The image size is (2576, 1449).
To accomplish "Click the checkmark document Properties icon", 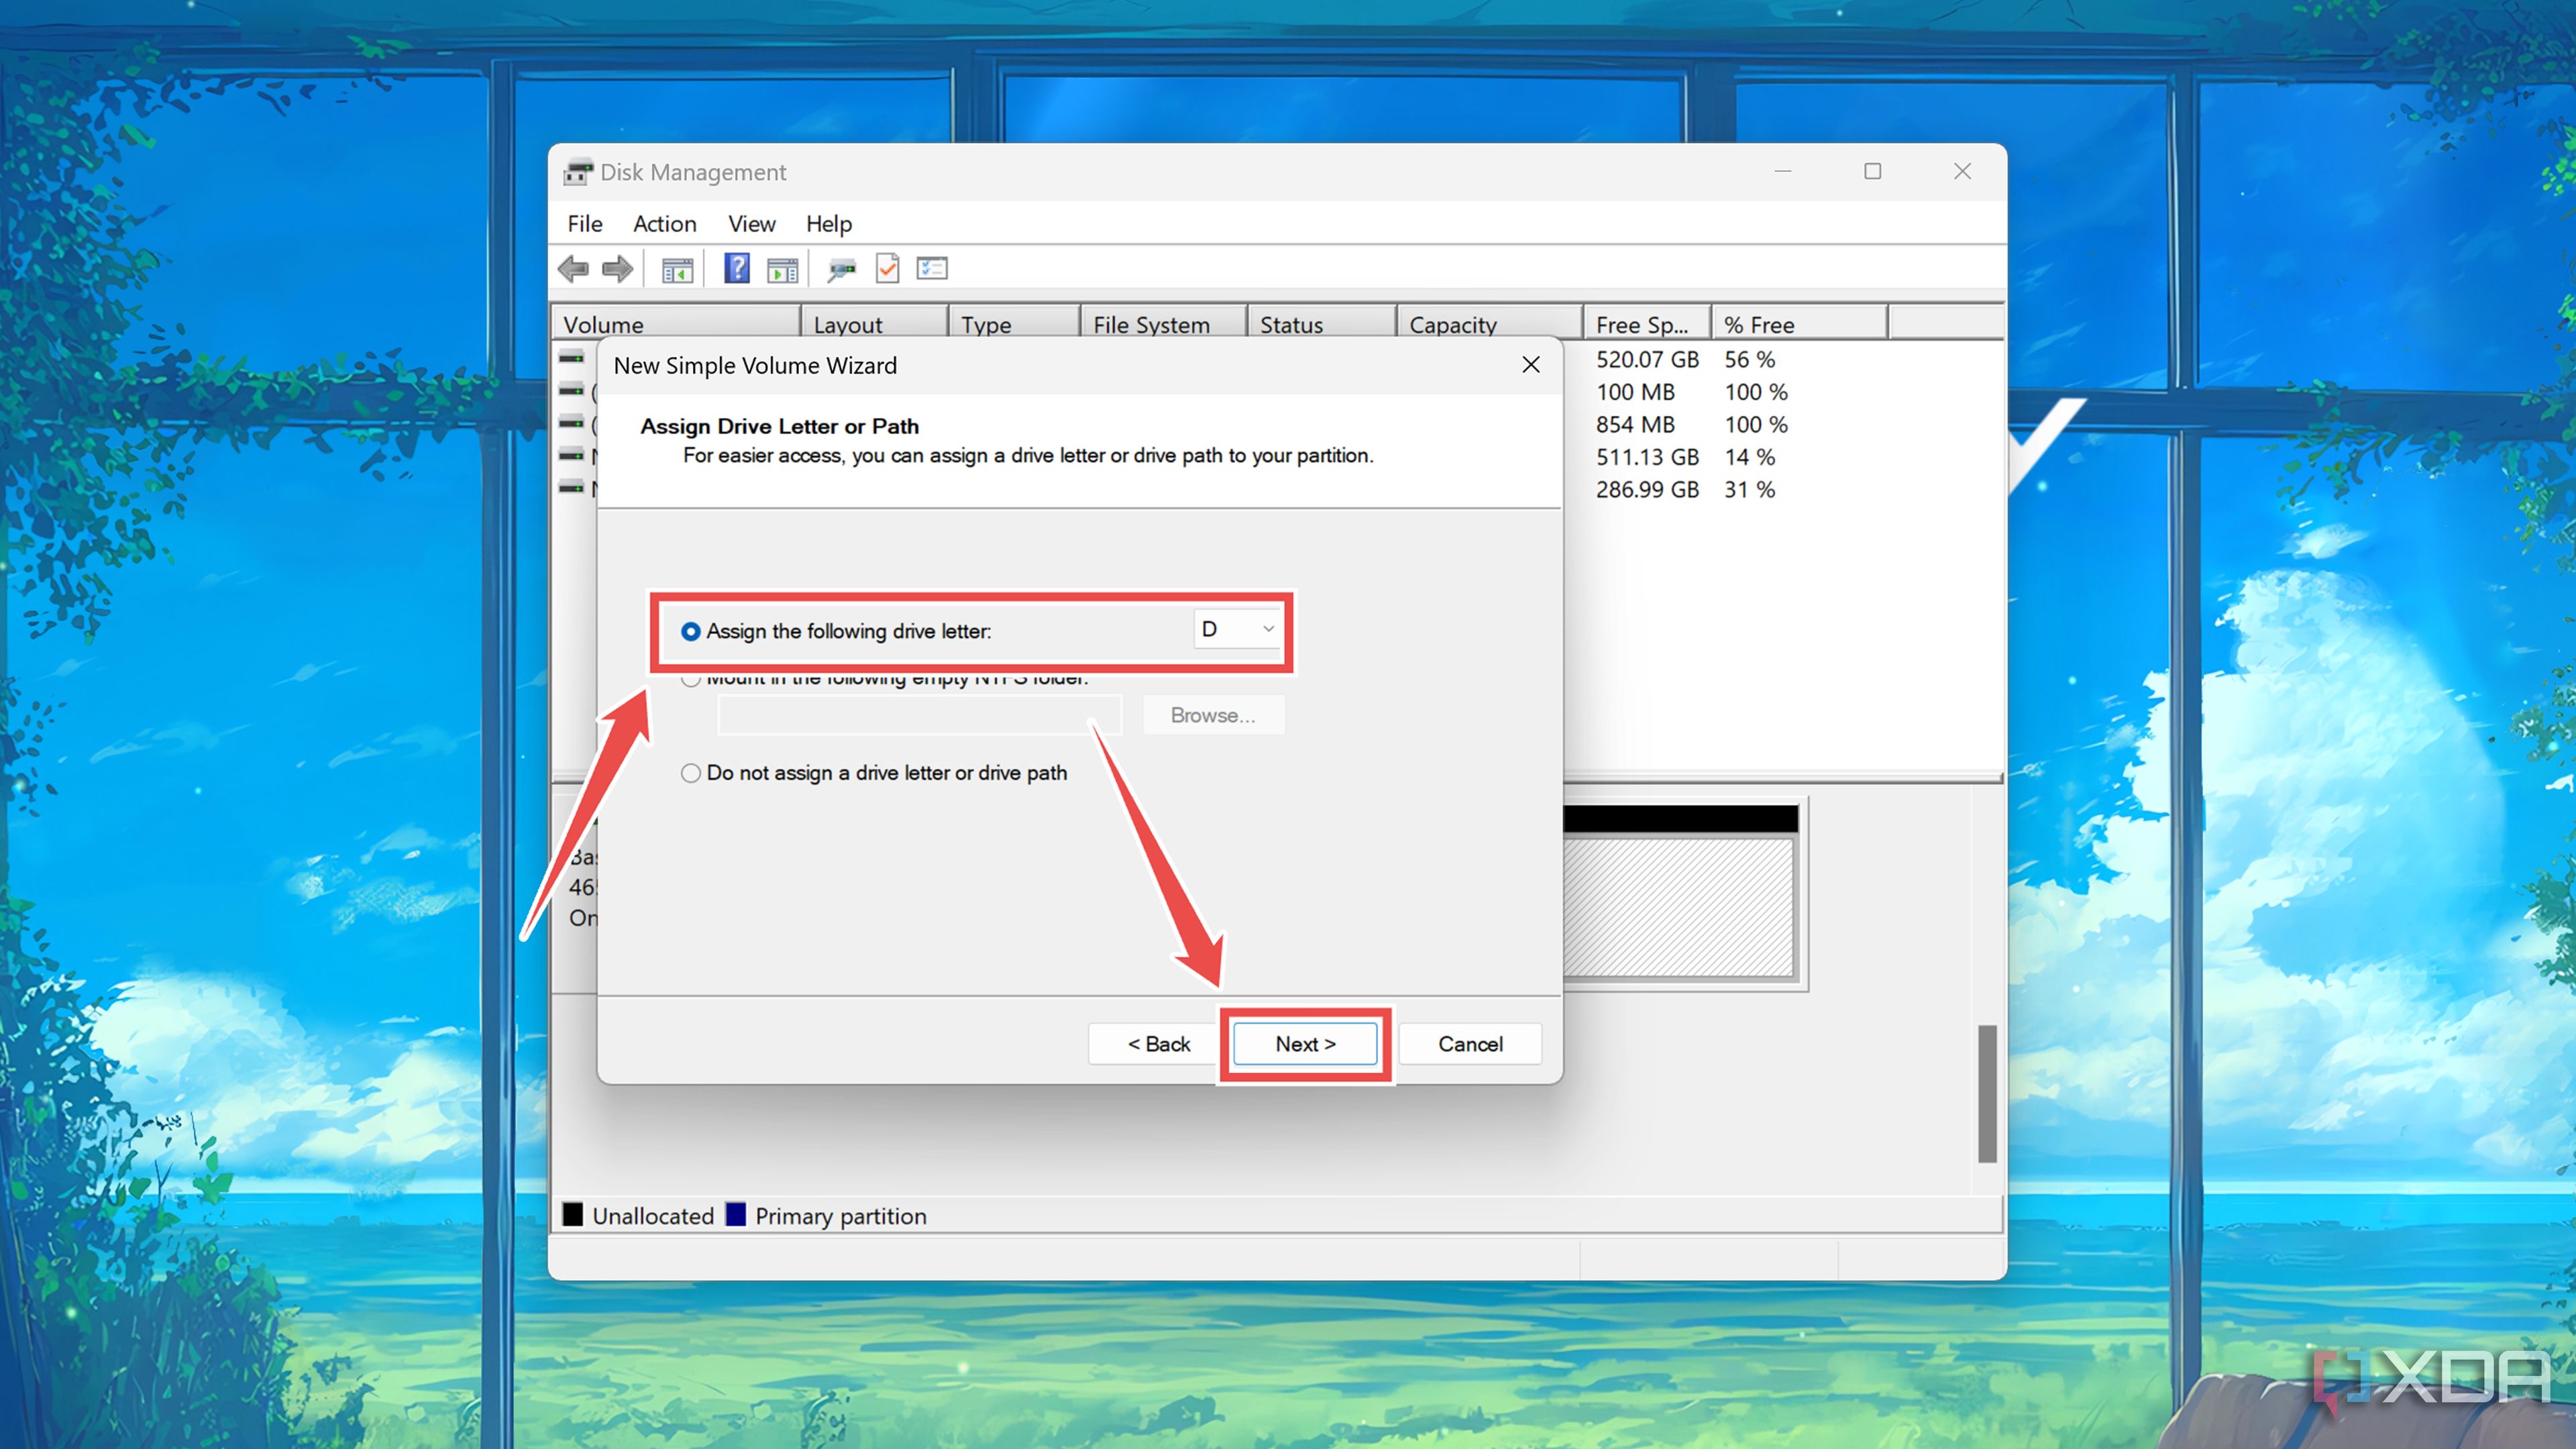I will [x=887, y=268].
